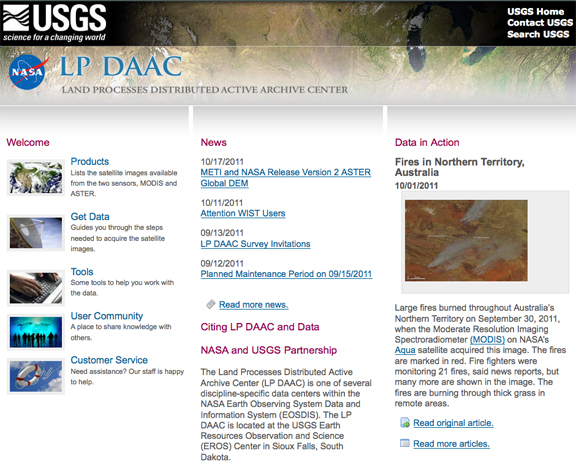This screenshot has height=464, width=576.
Task: Expand the Citing LP DAAC and Data heading
Action: pos(260,327)
